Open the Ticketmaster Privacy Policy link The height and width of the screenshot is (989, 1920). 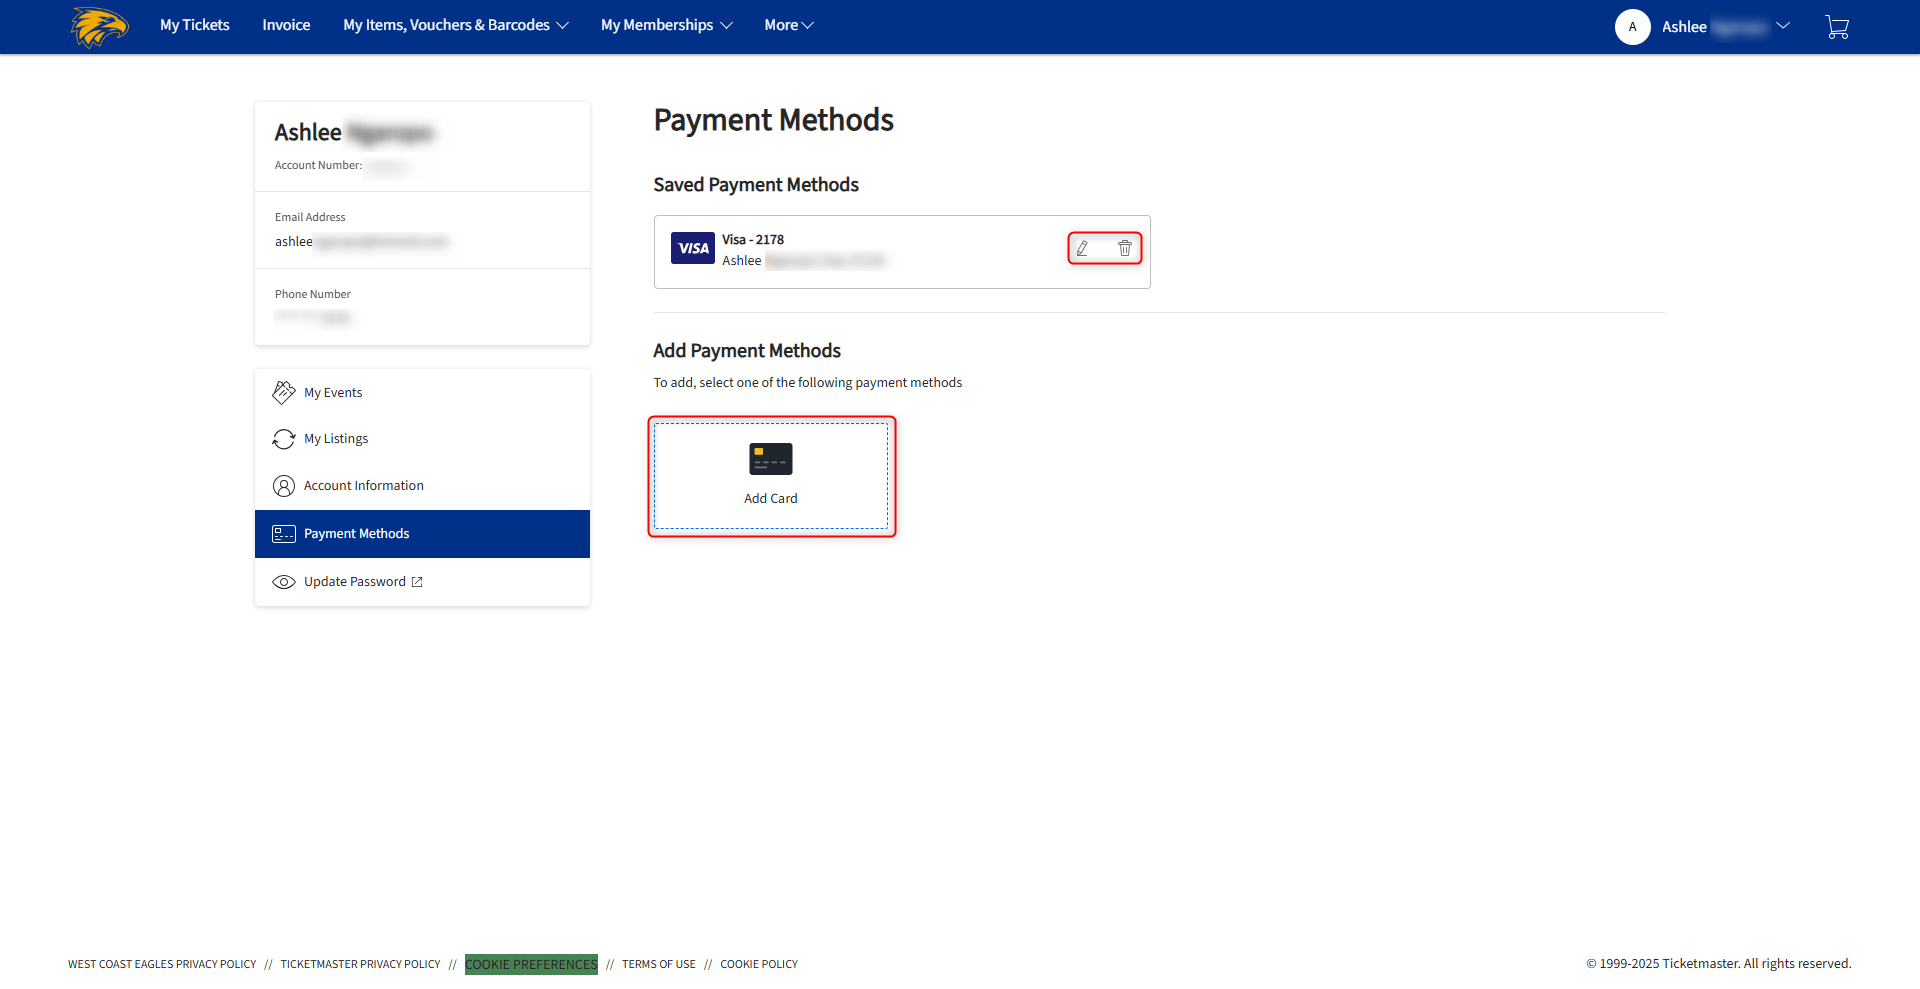pos(360,964)
